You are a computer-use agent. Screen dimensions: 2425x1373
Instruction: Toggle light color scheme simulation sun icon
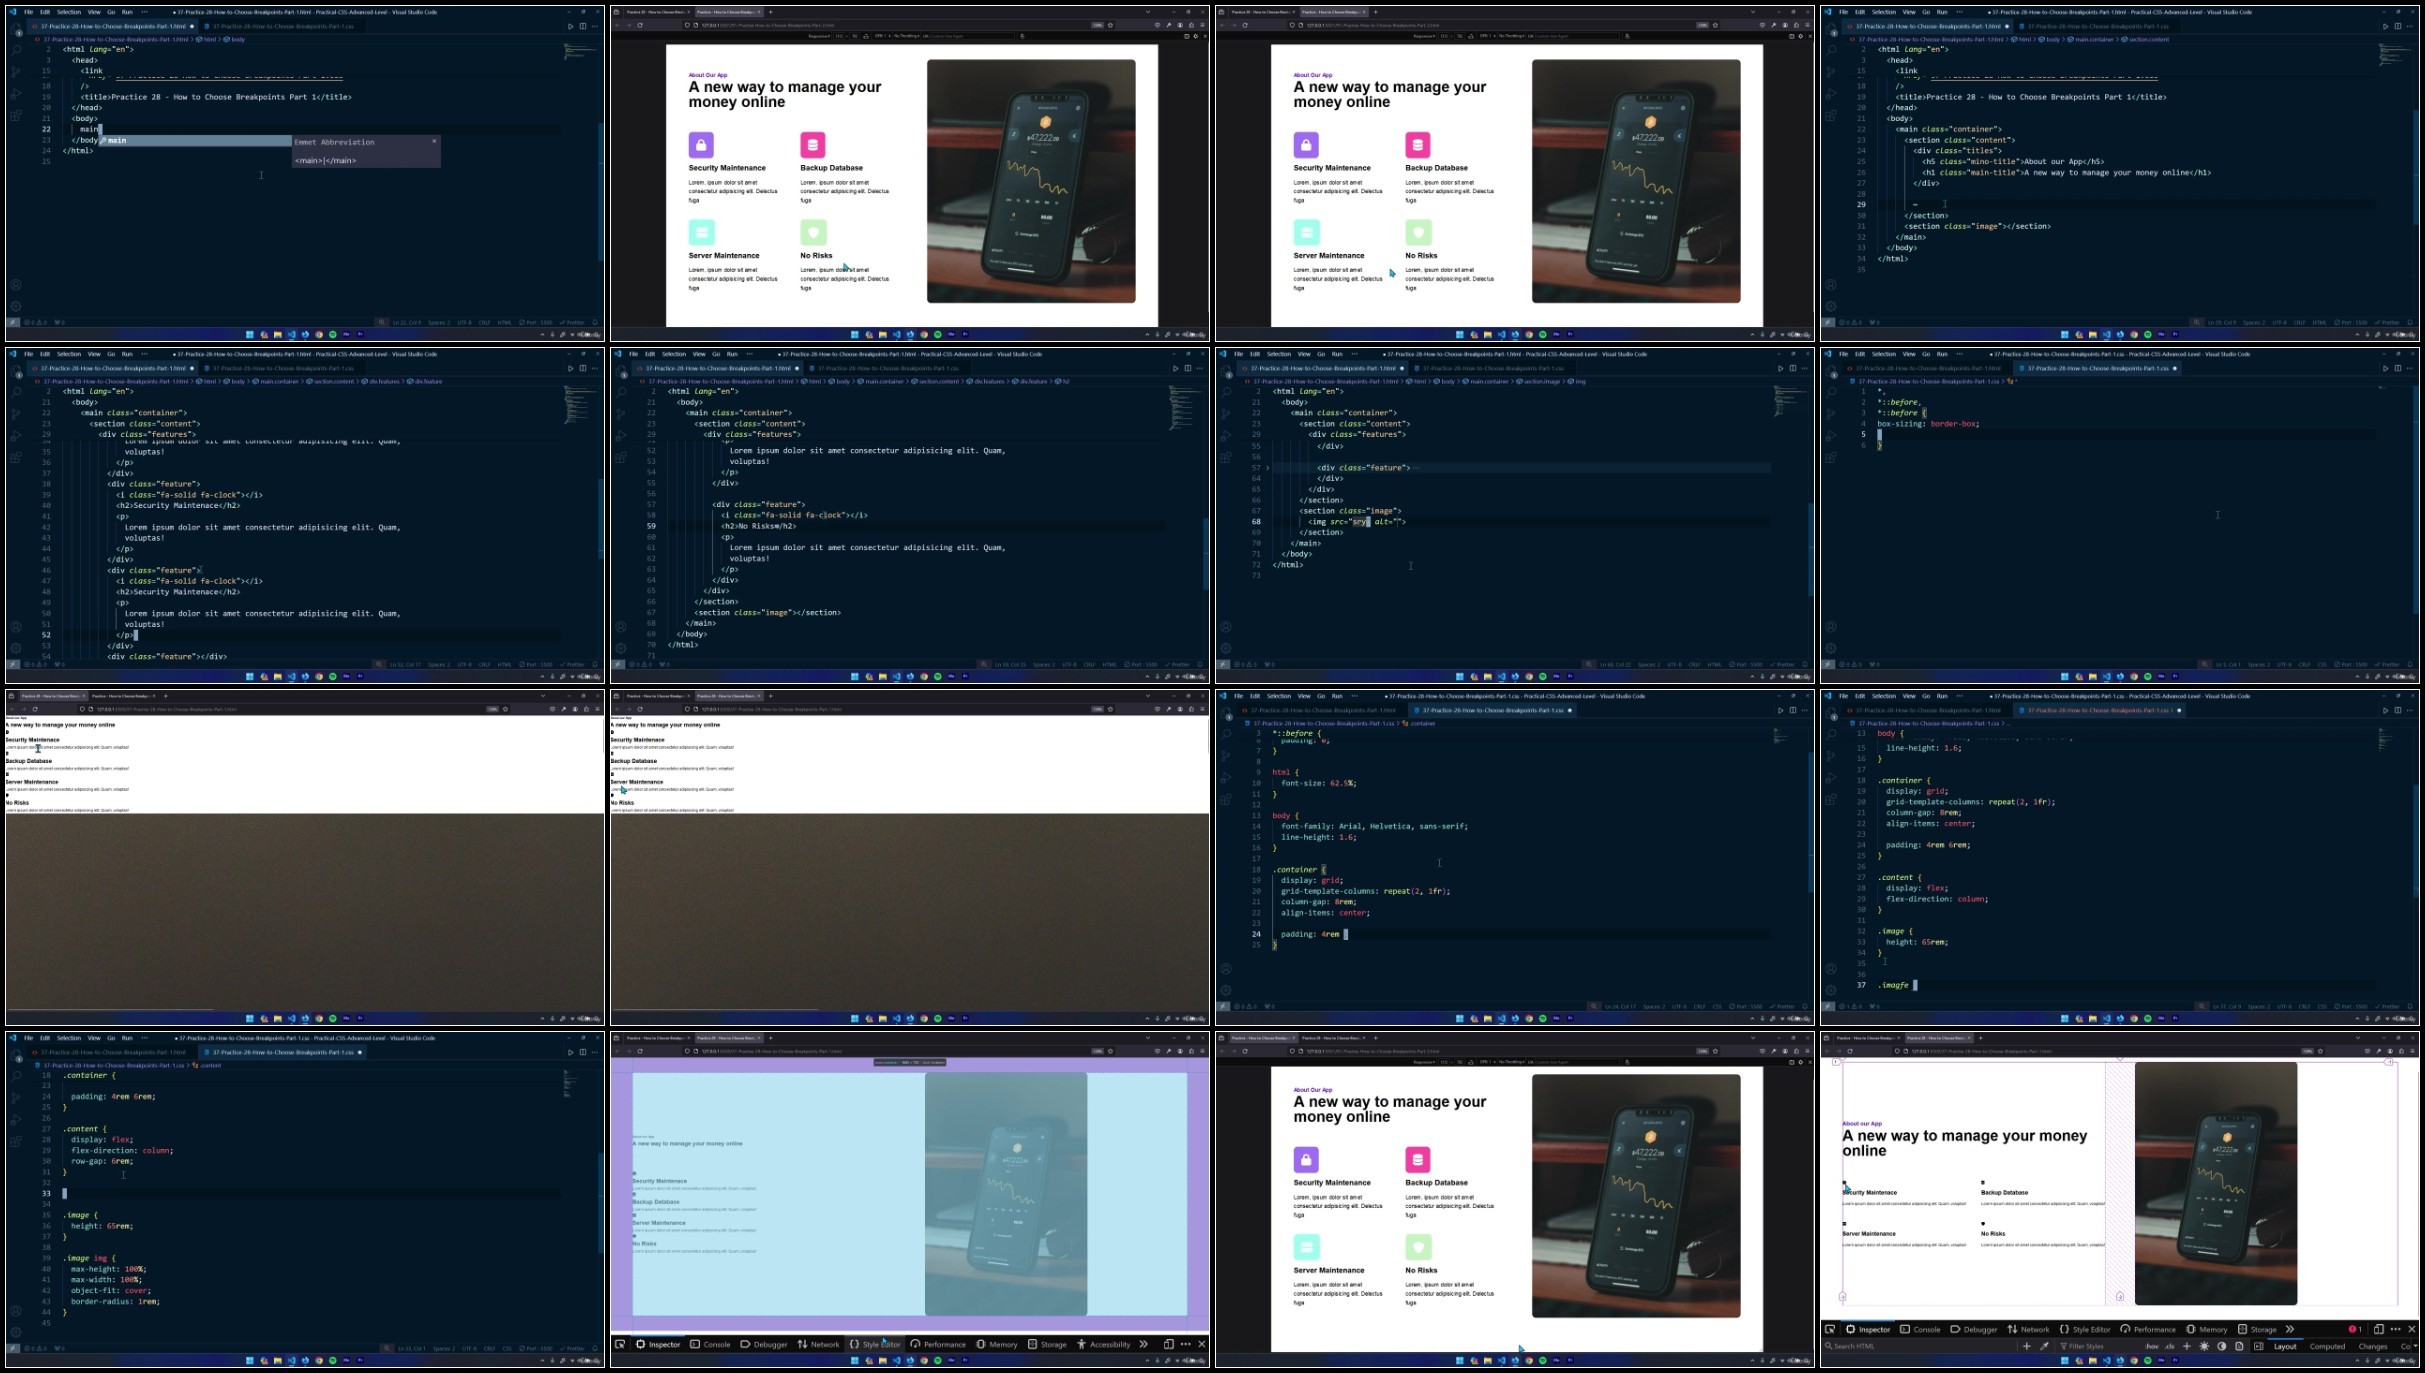2204,1346
